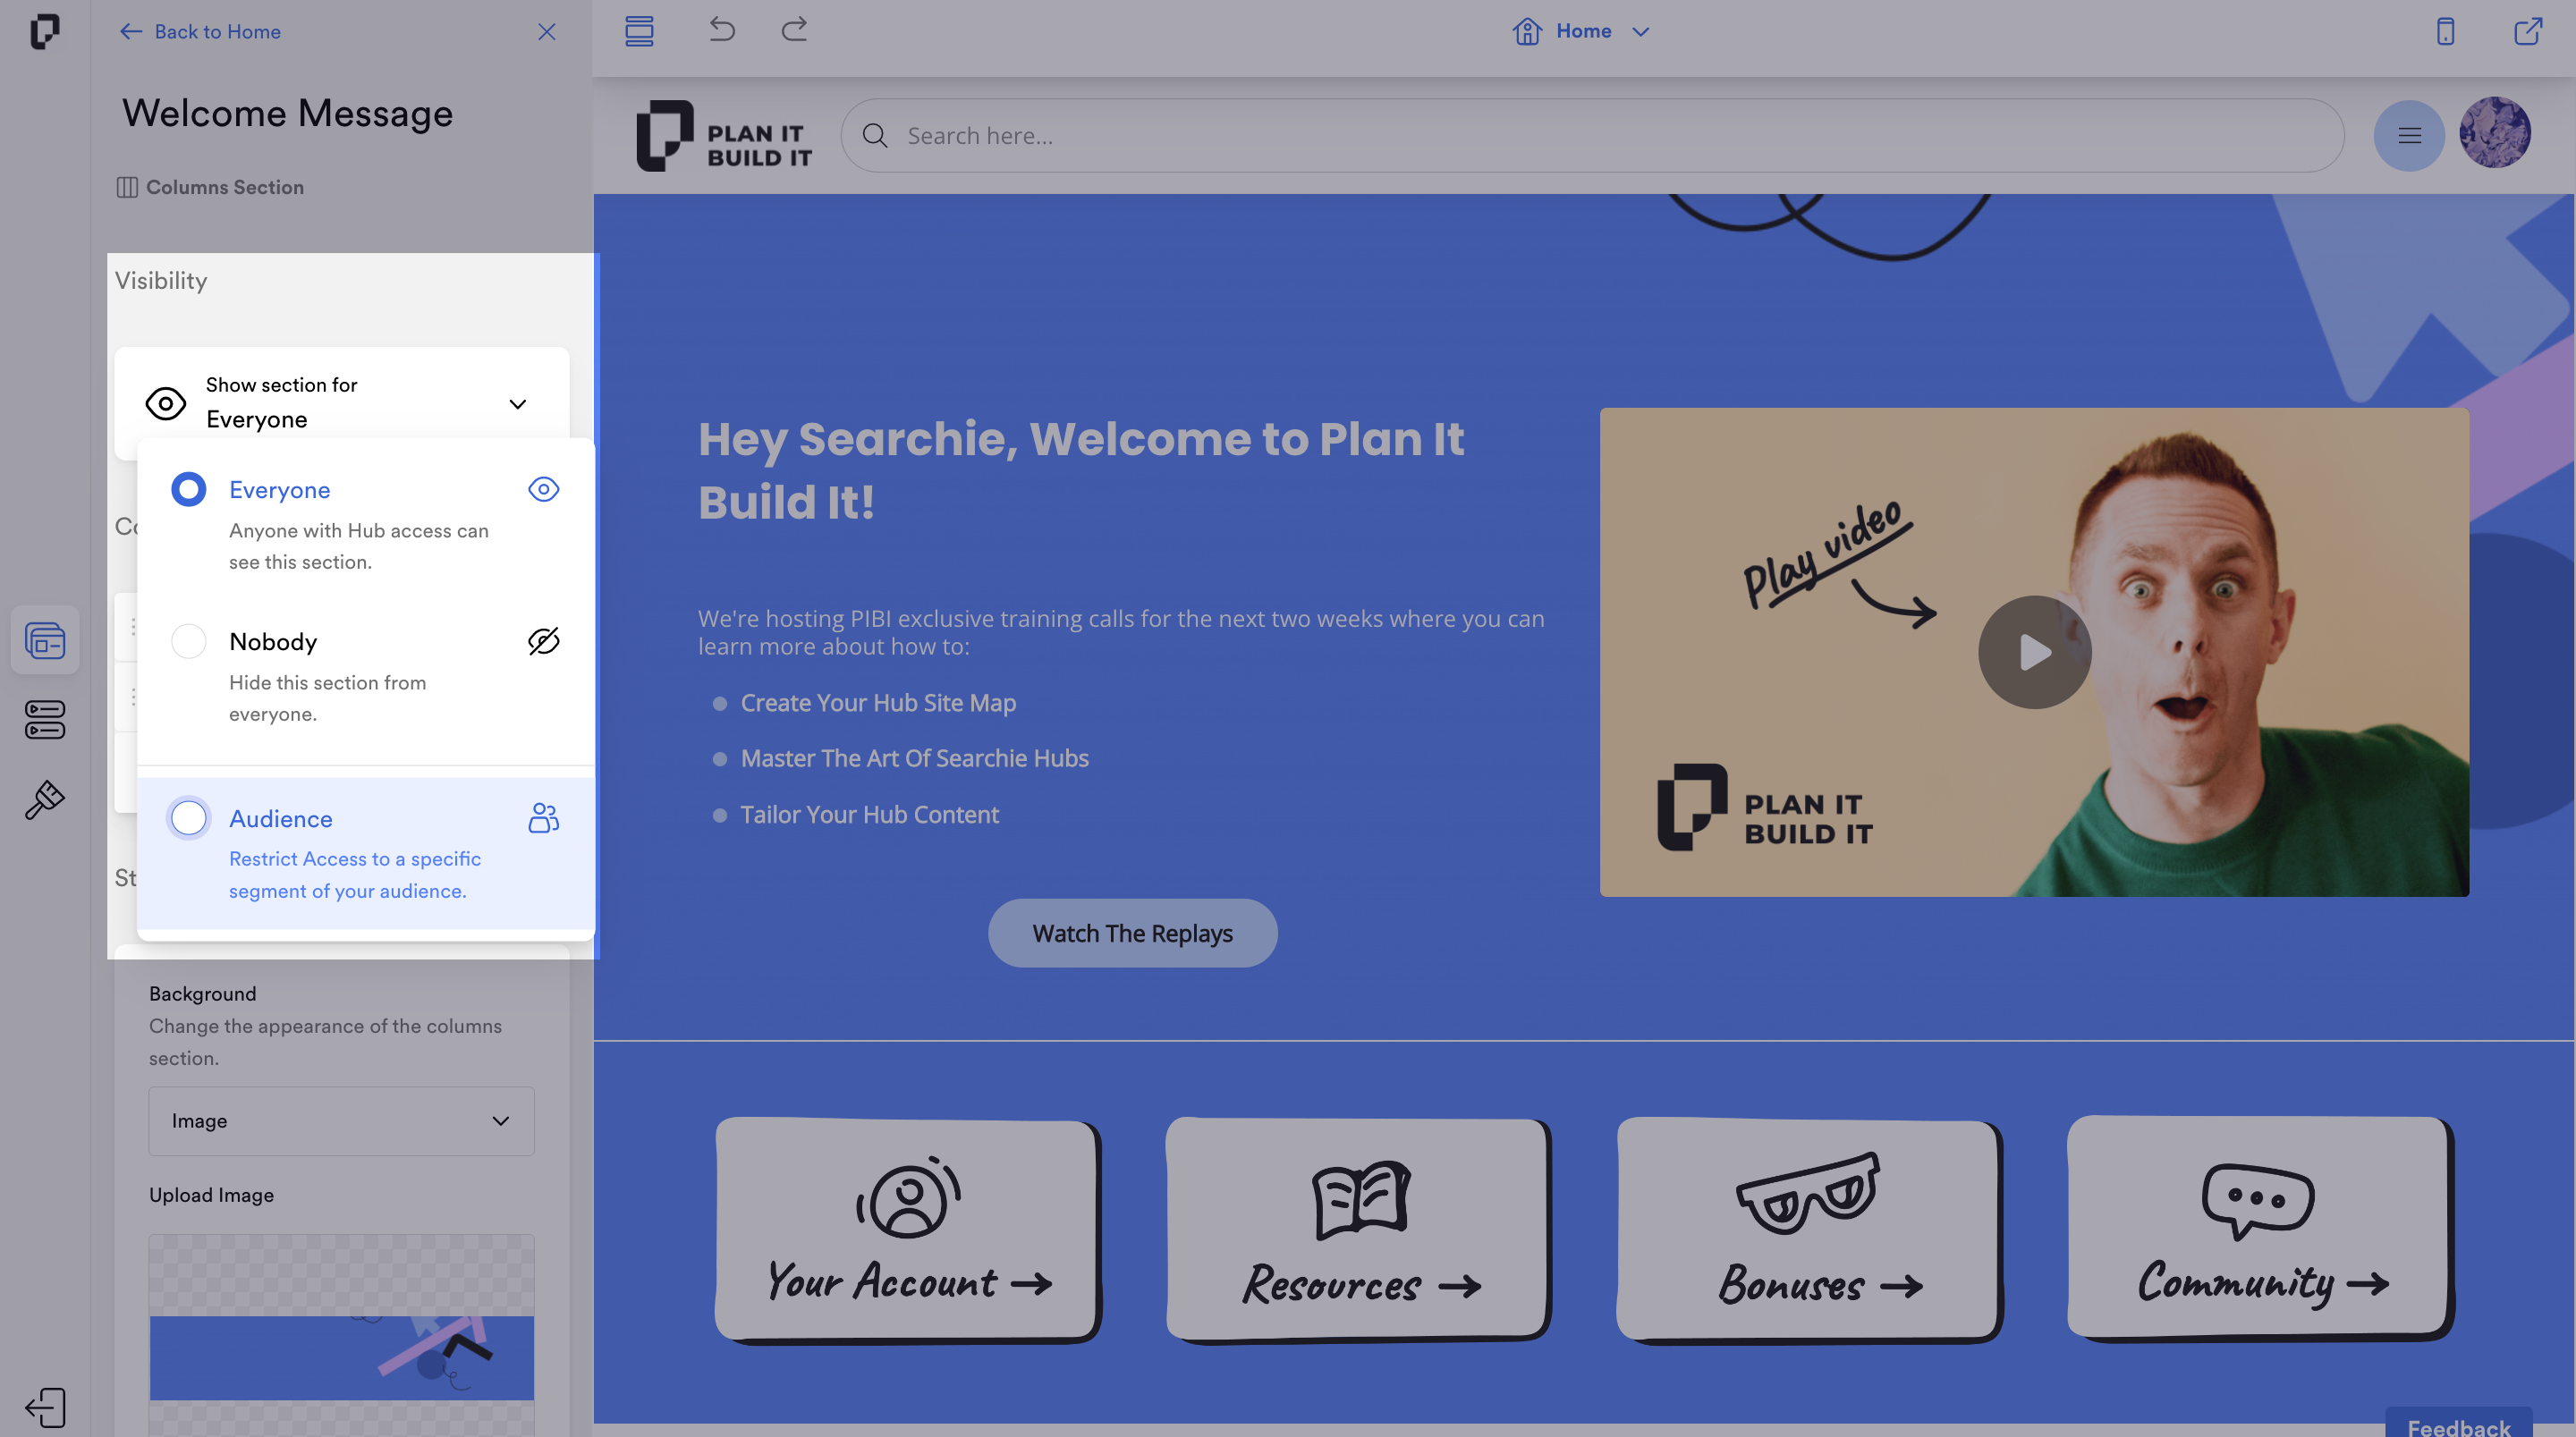
Task: Click the Upload Image label
Action: coord(211,1194)
